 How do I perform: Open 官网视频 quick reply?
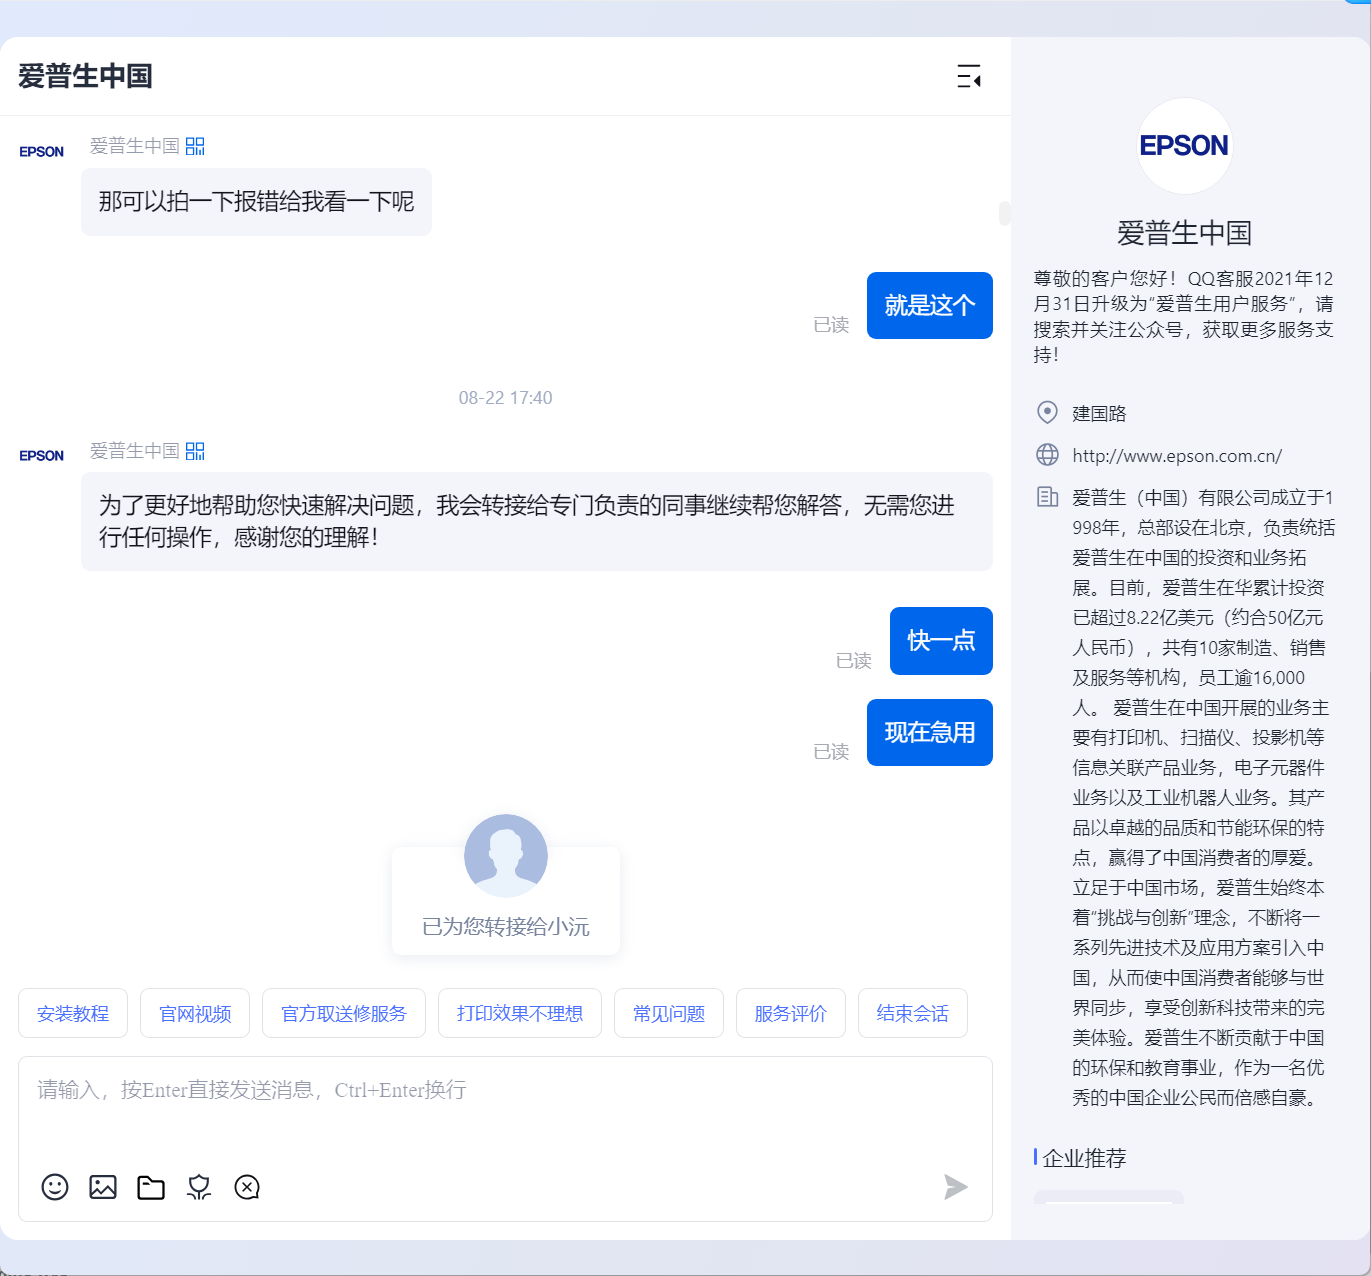195,1013
